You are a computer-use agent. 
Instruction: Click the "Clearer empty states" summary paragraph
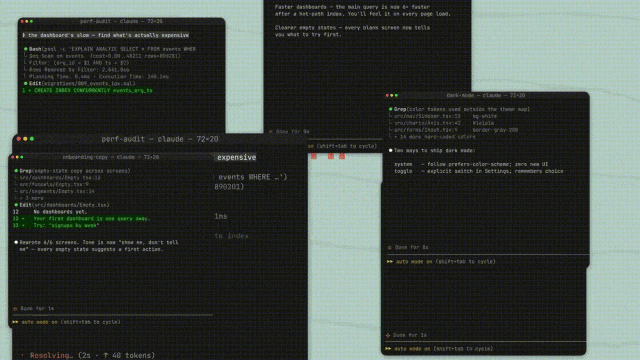point(352,31)
